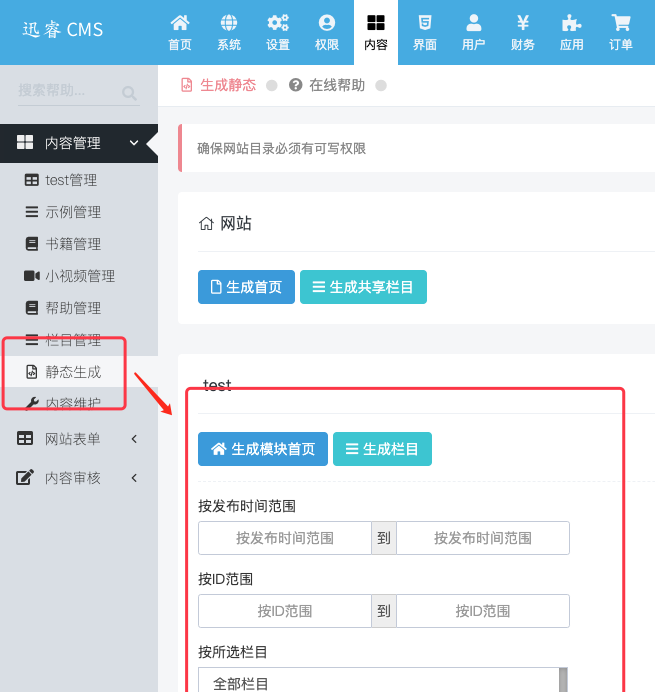
Task: Select 全部栏目 in the category list
Action: coord(241,683)
